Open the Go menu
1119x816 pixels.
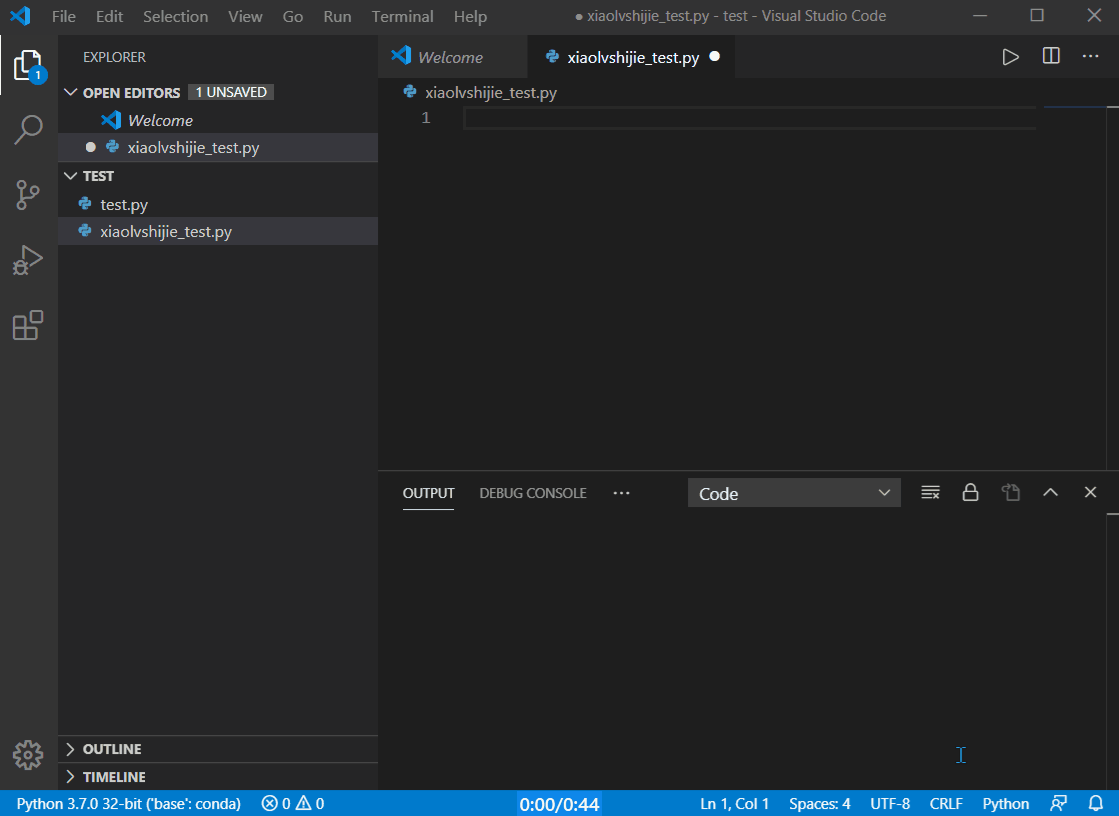coord(293,16)
